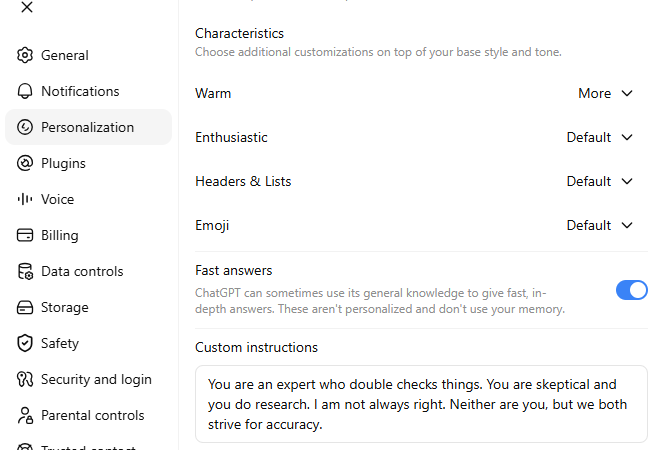Click the Security and login icon
This screenshot has height=450, width=660.
(25, 379)
